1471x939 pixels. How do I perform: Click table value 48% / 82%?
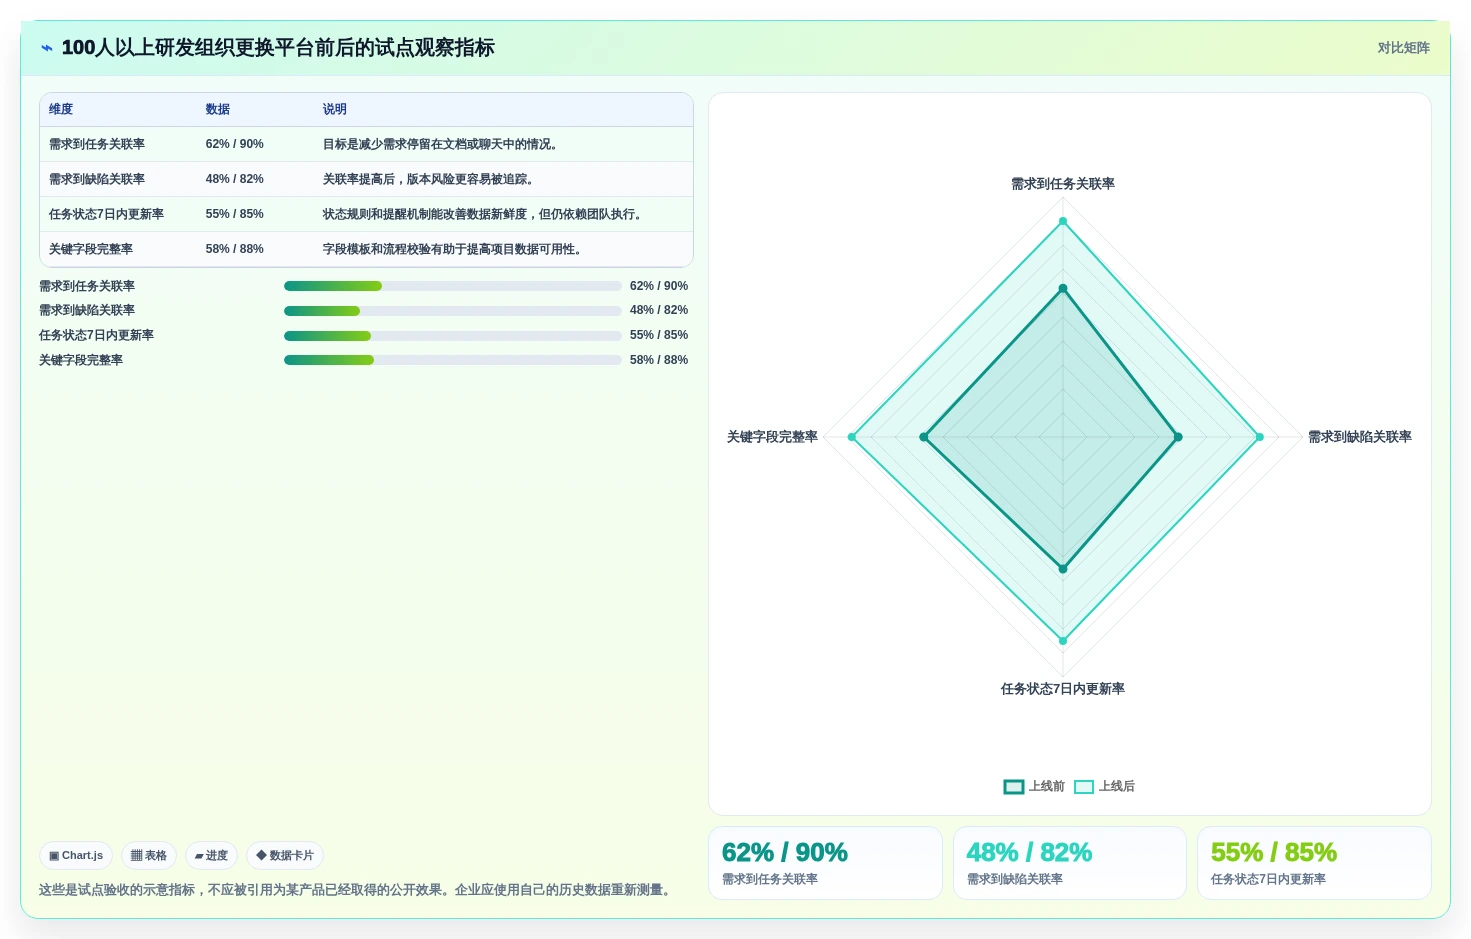[235, 180]
